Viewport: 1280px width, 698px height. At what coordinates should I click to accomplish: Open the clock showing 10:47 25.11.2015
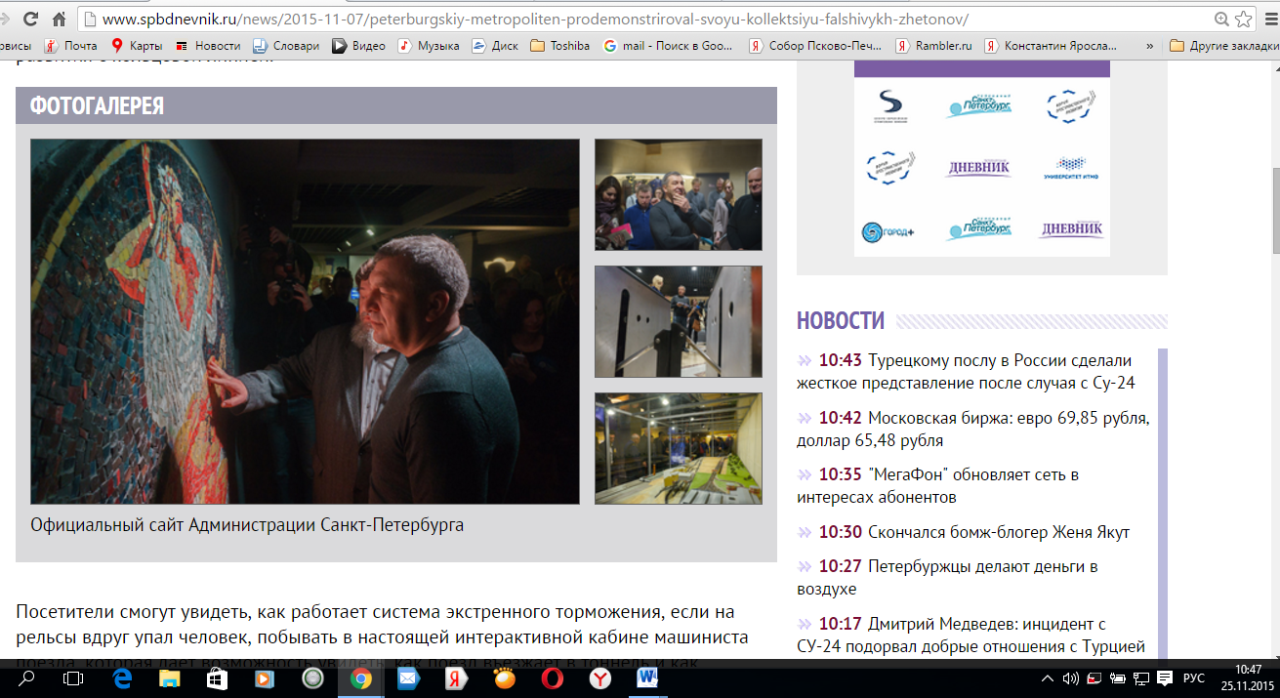click(x=1247, y=678)
